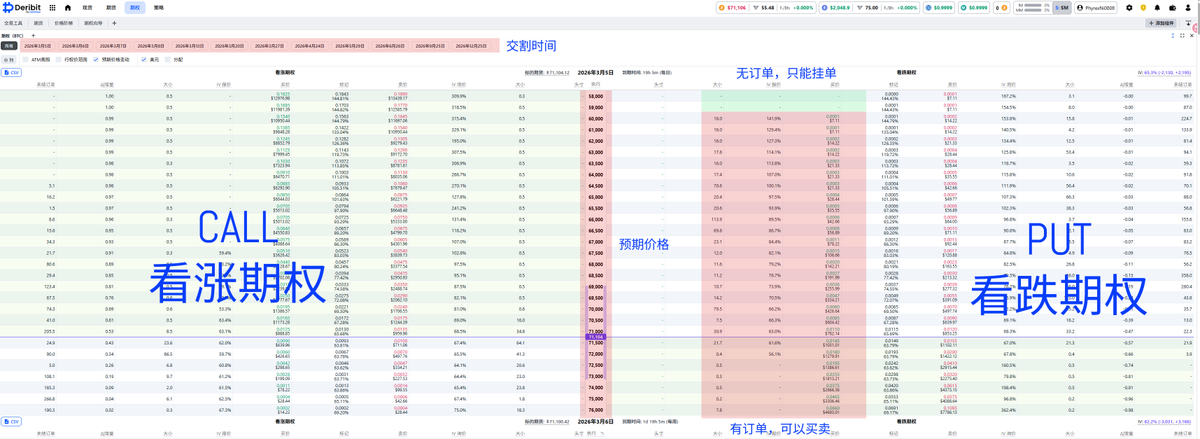Open the wallet icon
Screen dimensions: 1200x439
click(1173, 7)
